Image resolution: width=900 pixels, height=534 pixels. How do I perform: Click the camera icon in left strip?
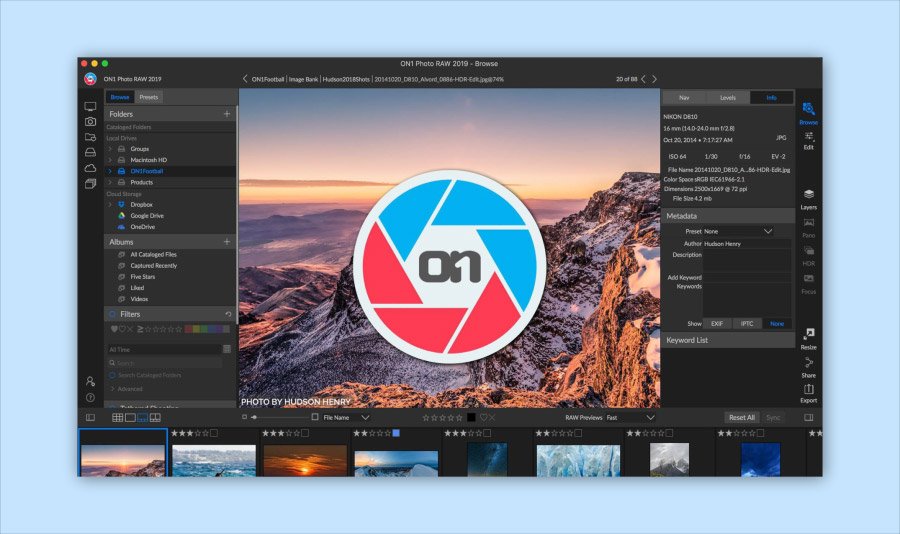pos(90,122)
